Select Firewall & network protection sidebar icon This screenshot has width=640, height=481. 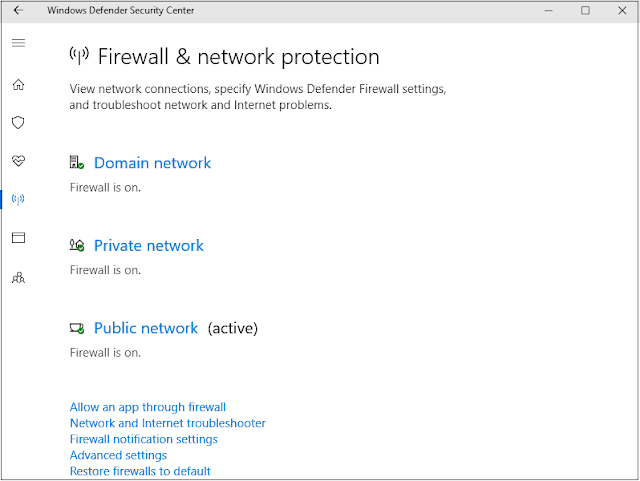coord(18,199)
